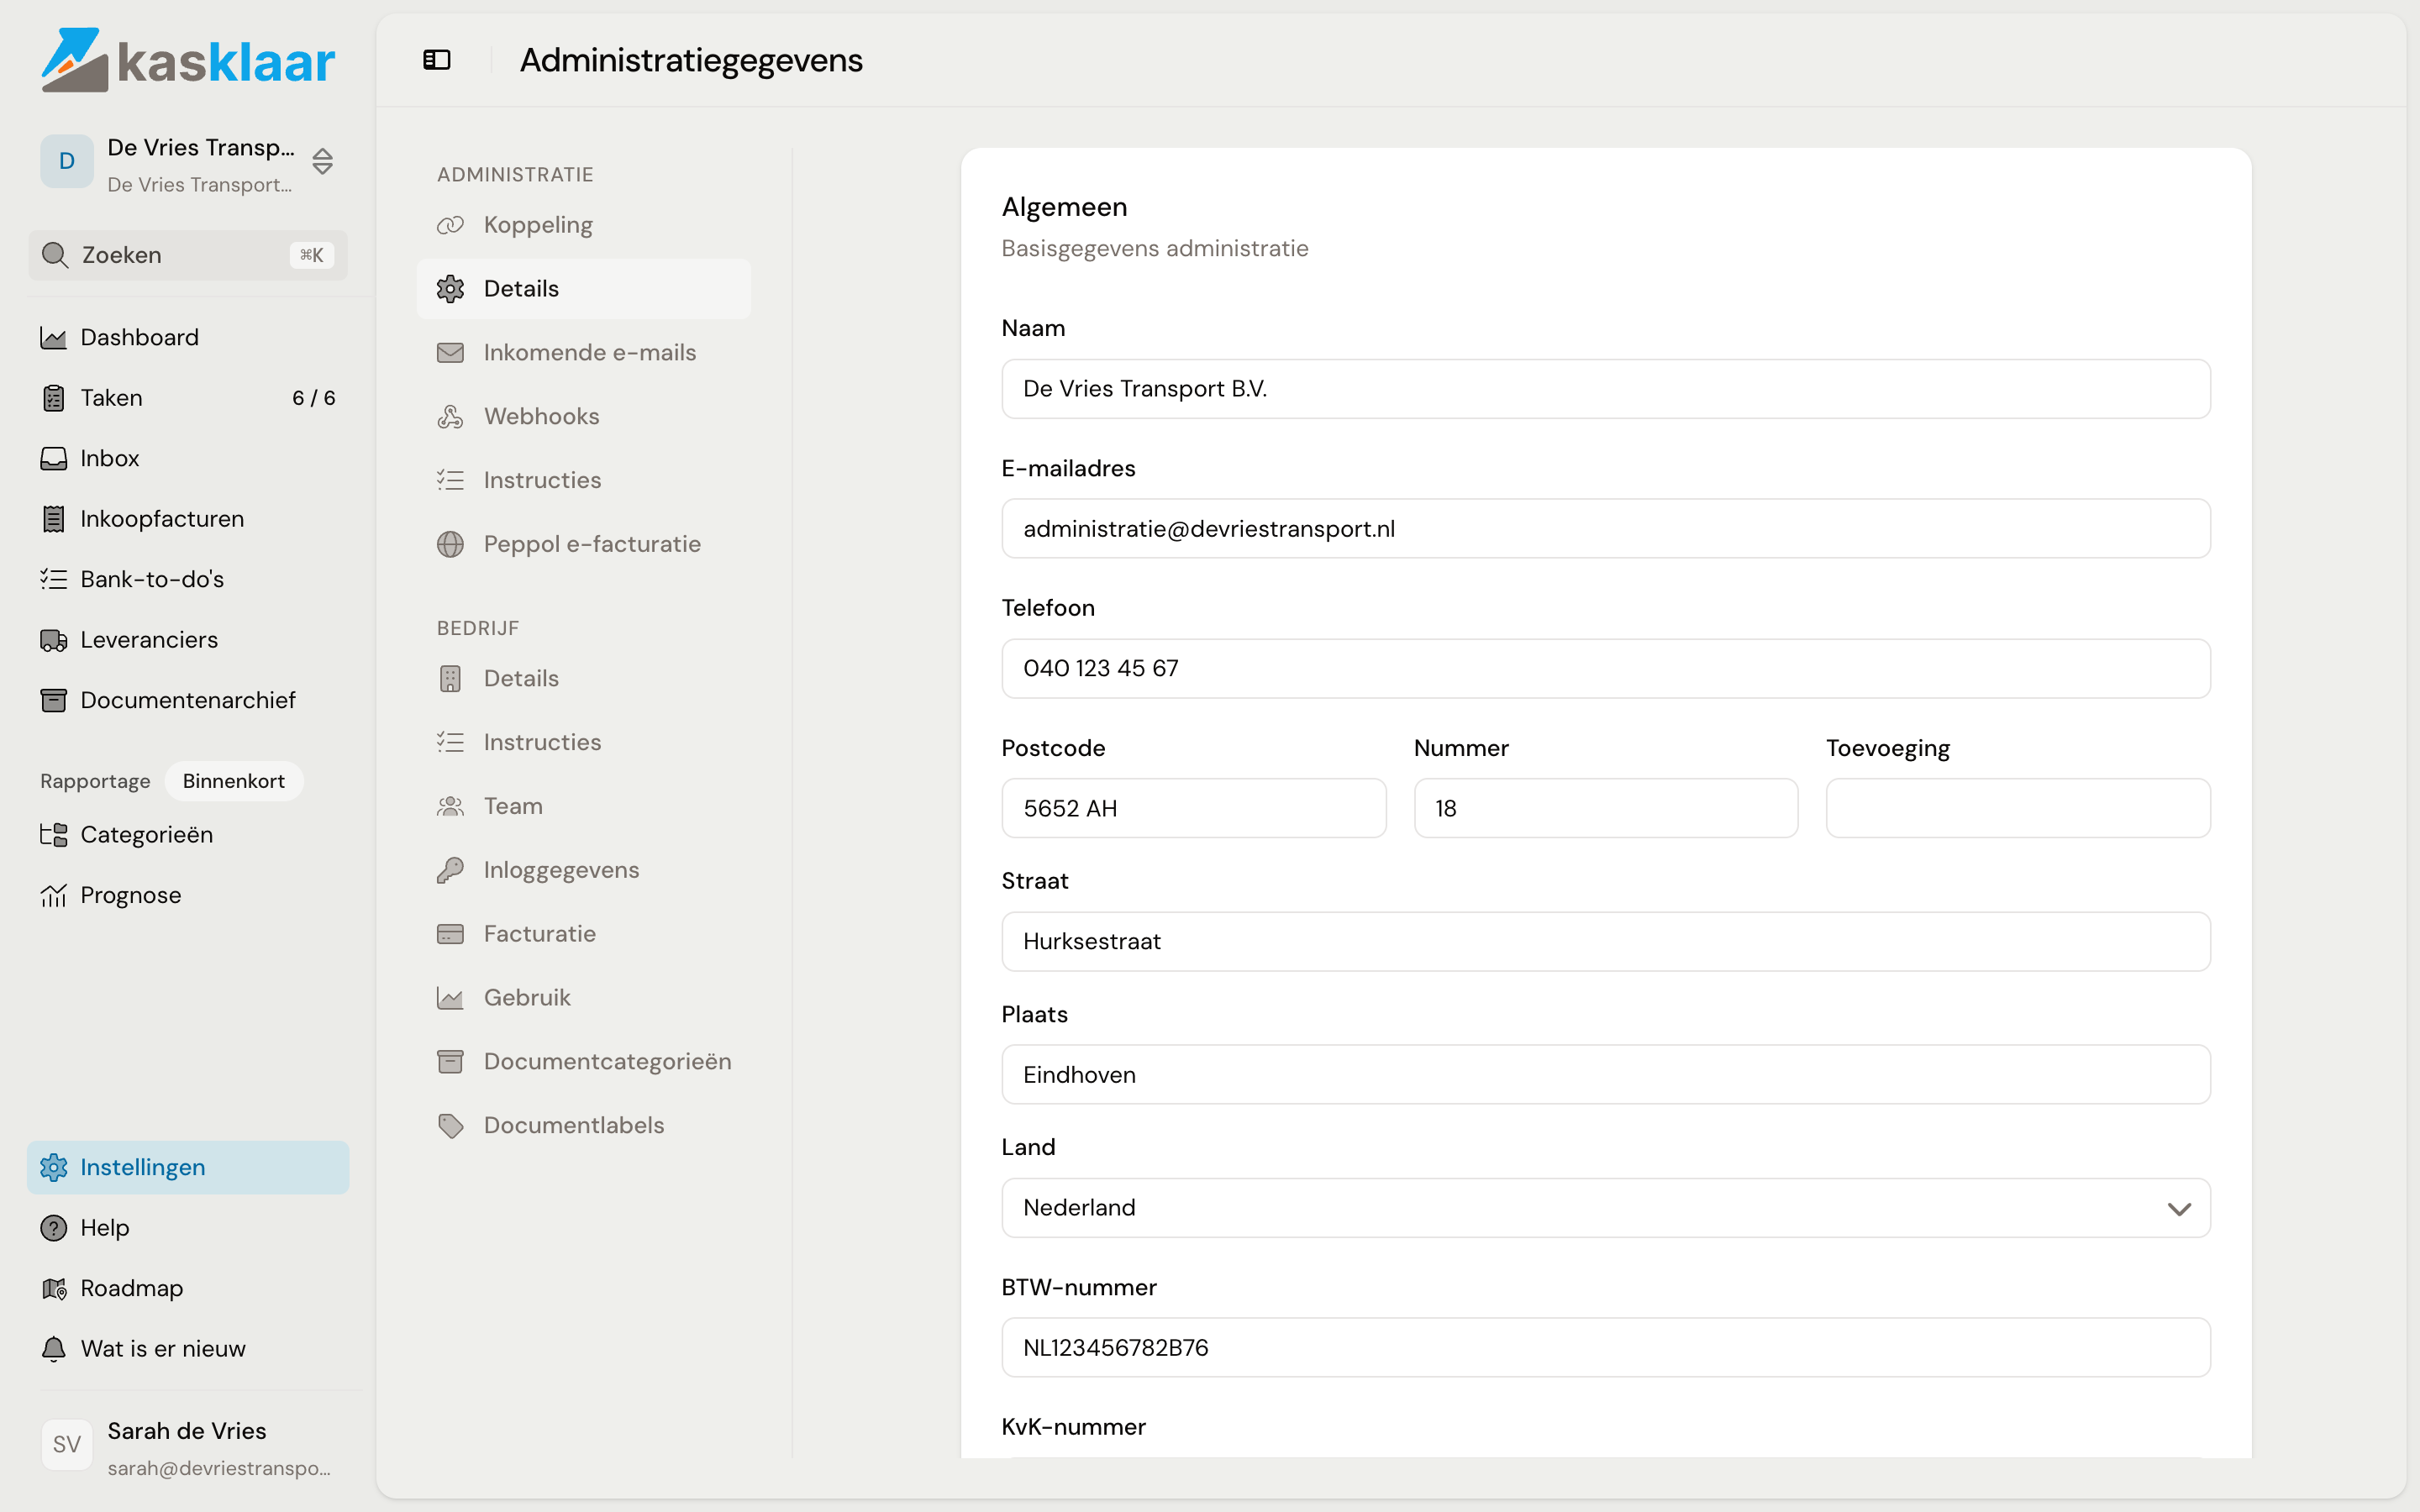This screenshot has width=2420, height=1512.
Task: Open Roadmap map icon
Action: 53,1288
